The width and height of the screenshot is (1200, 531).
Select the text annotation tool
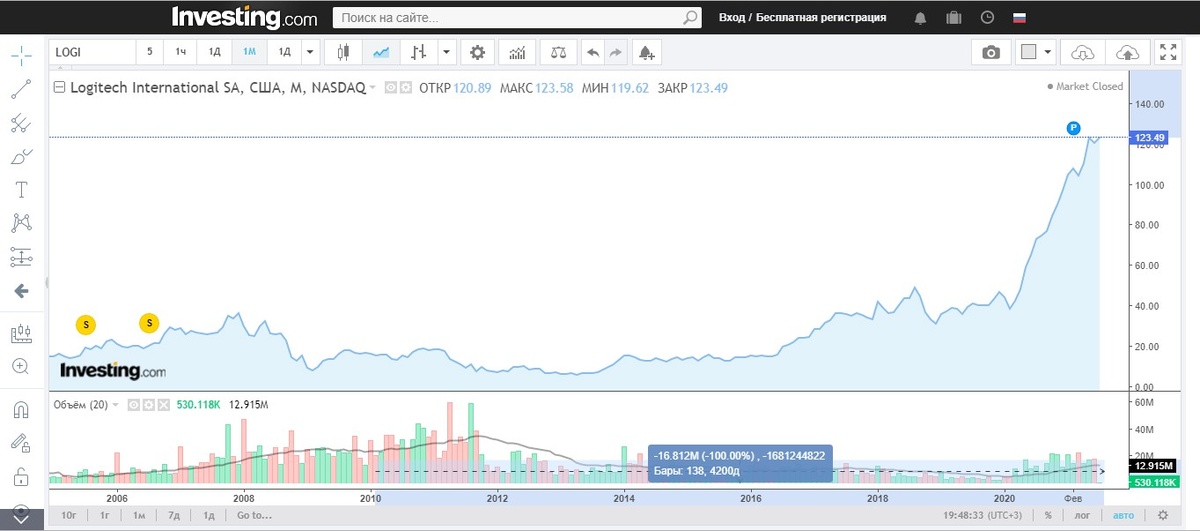click(x=21, y=190)
